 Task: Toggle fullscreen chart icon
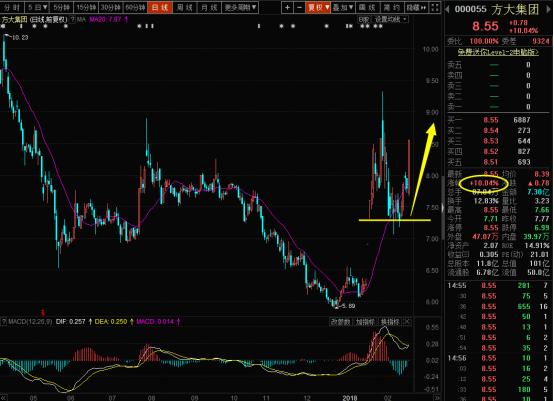[435, 7]
